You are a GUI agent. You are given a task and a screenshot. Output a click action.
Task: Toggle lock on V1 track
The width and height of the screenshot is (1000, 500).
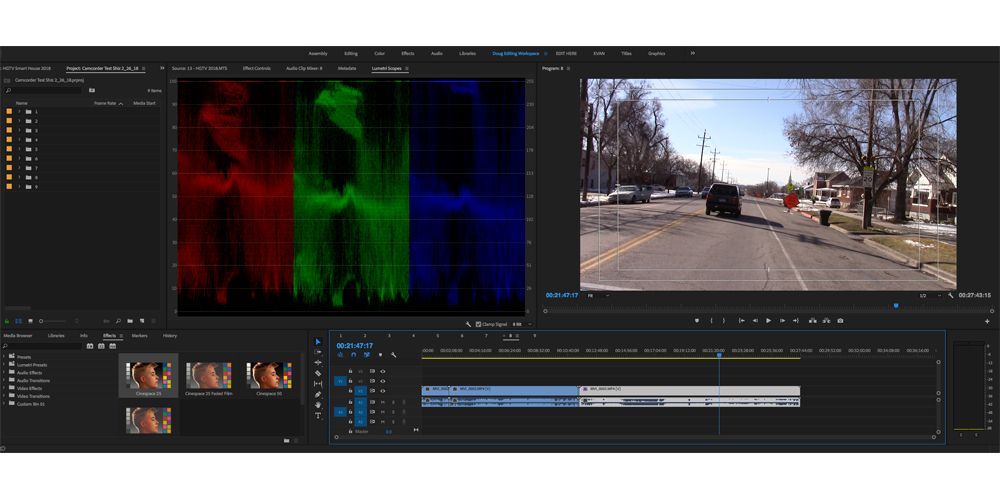click(x=350, y=391)
